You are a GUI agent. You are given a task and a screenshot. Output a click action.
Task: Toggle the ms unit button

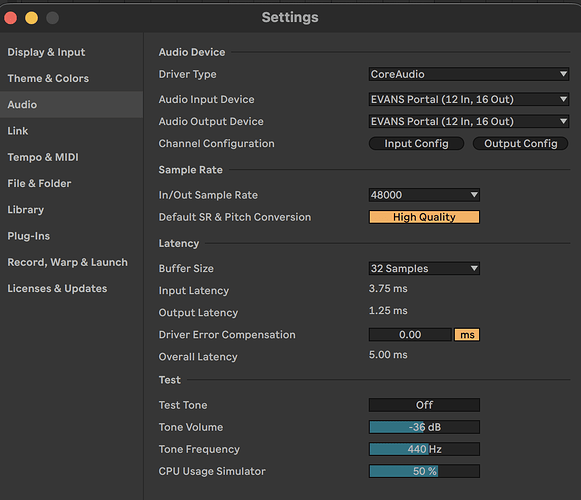[x=467, y=335]
